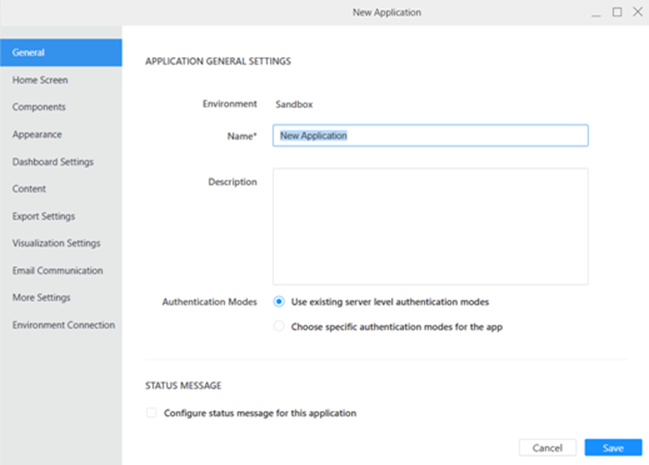Open the General settings tab
The height and width of the screenshot is (465, 649).
(60, 52)
